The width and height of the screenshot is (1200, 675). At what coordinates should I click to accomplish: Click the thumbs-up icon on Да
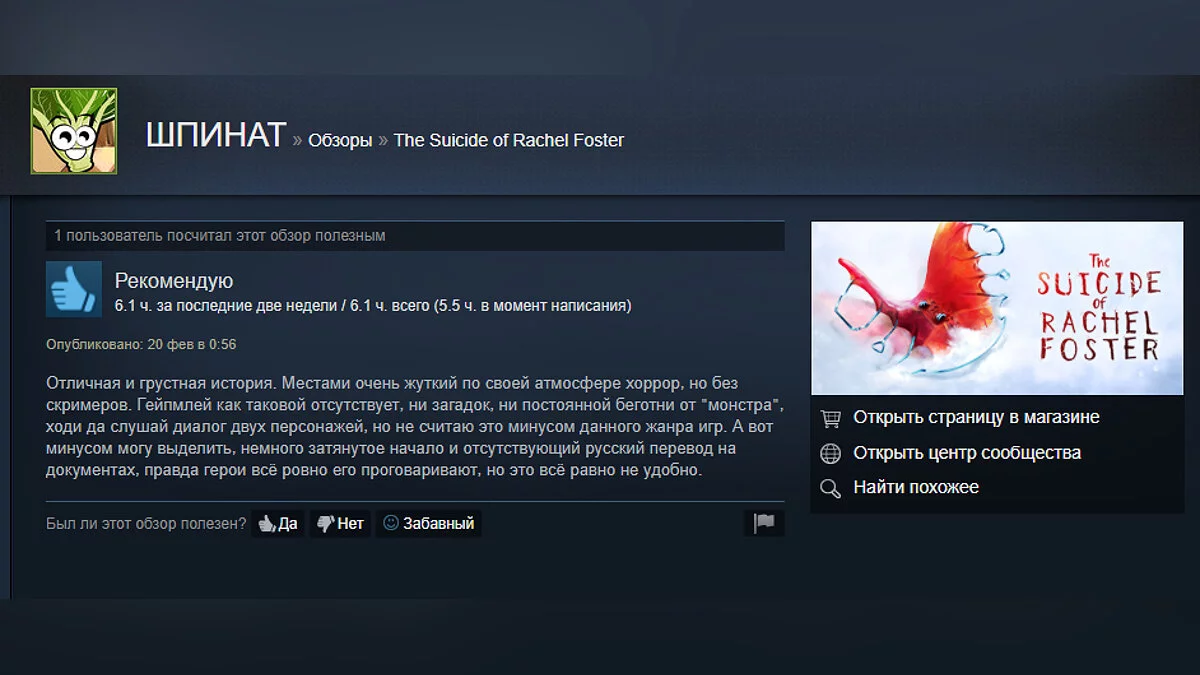(267, 523)
